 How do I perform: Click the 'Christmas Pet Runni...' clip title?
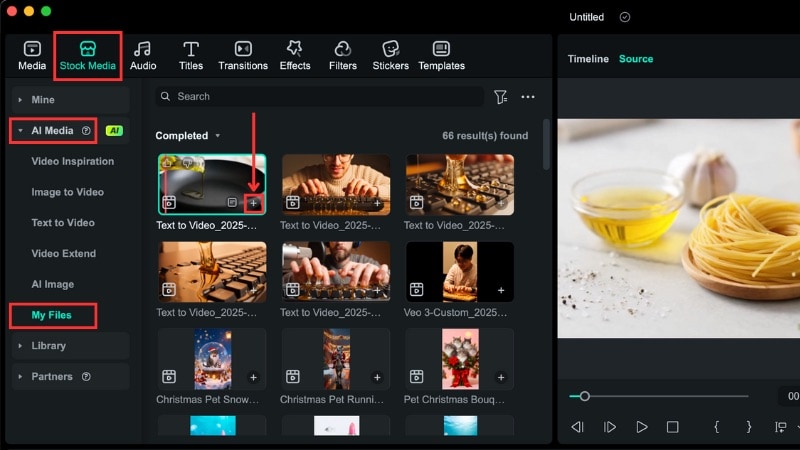[332, 399]
